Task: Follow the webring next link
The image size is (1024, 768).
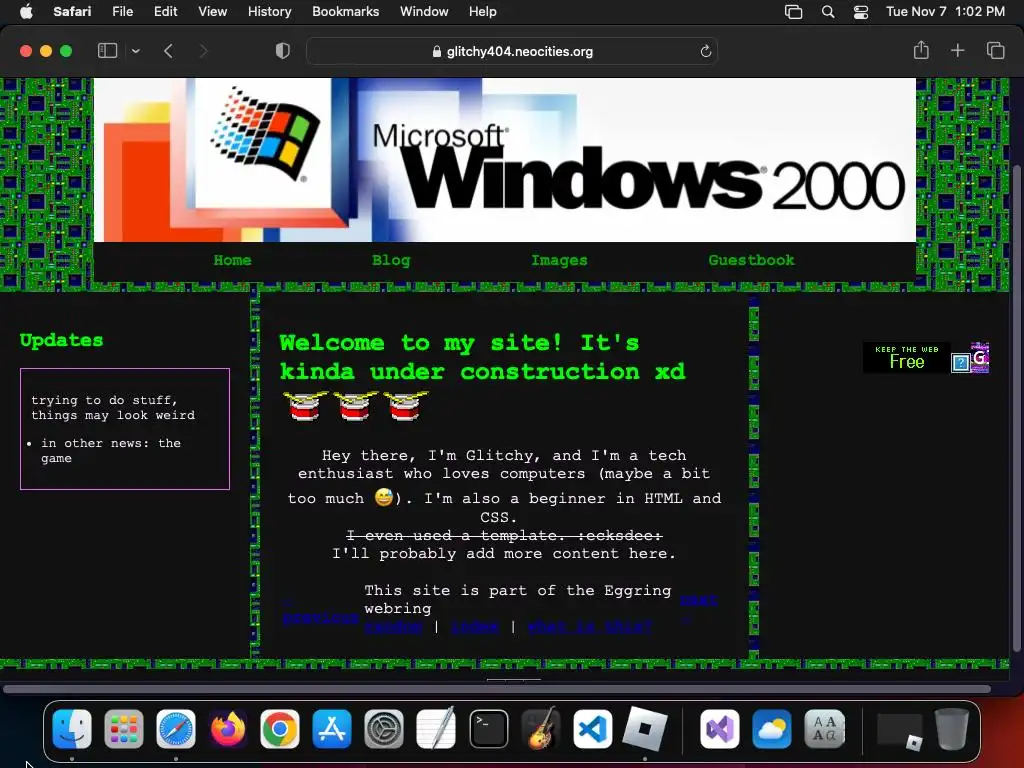Action: pyautogui.click(x=698, y=599)
